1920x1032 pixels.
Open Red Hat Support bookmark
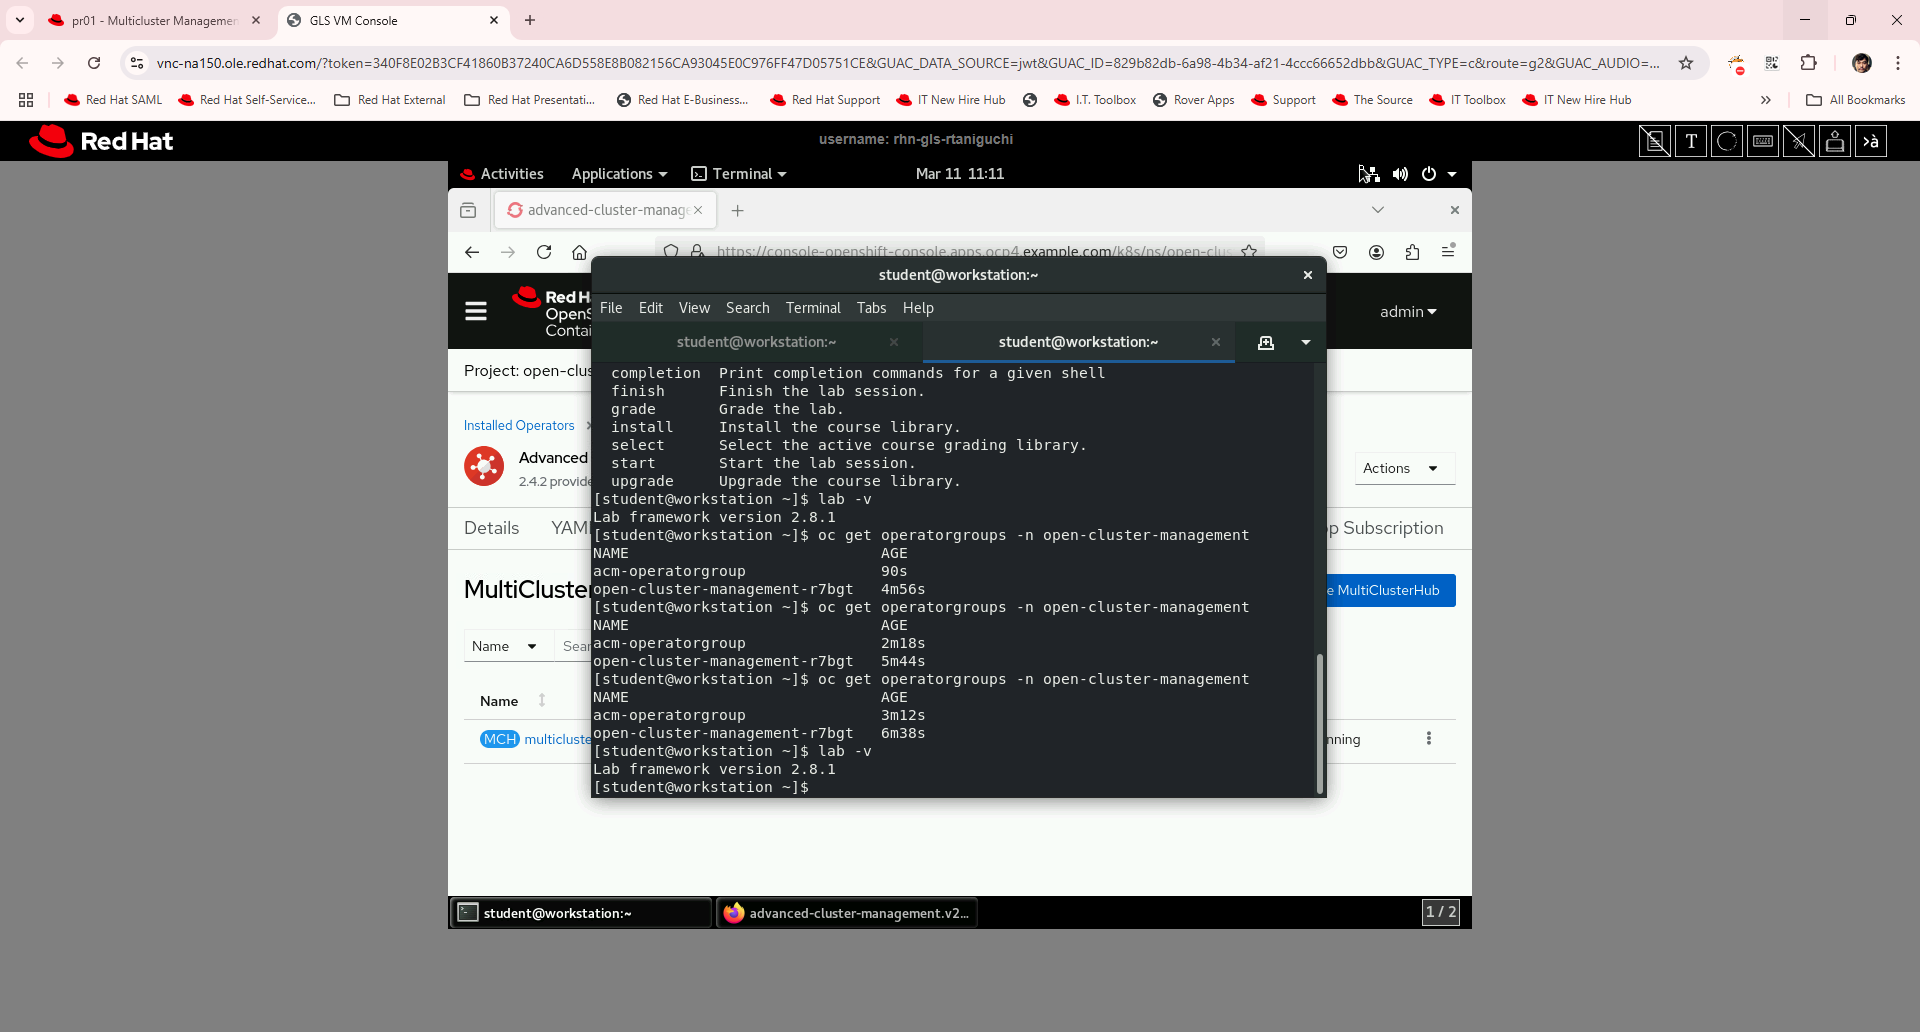(x=825, y=100)
